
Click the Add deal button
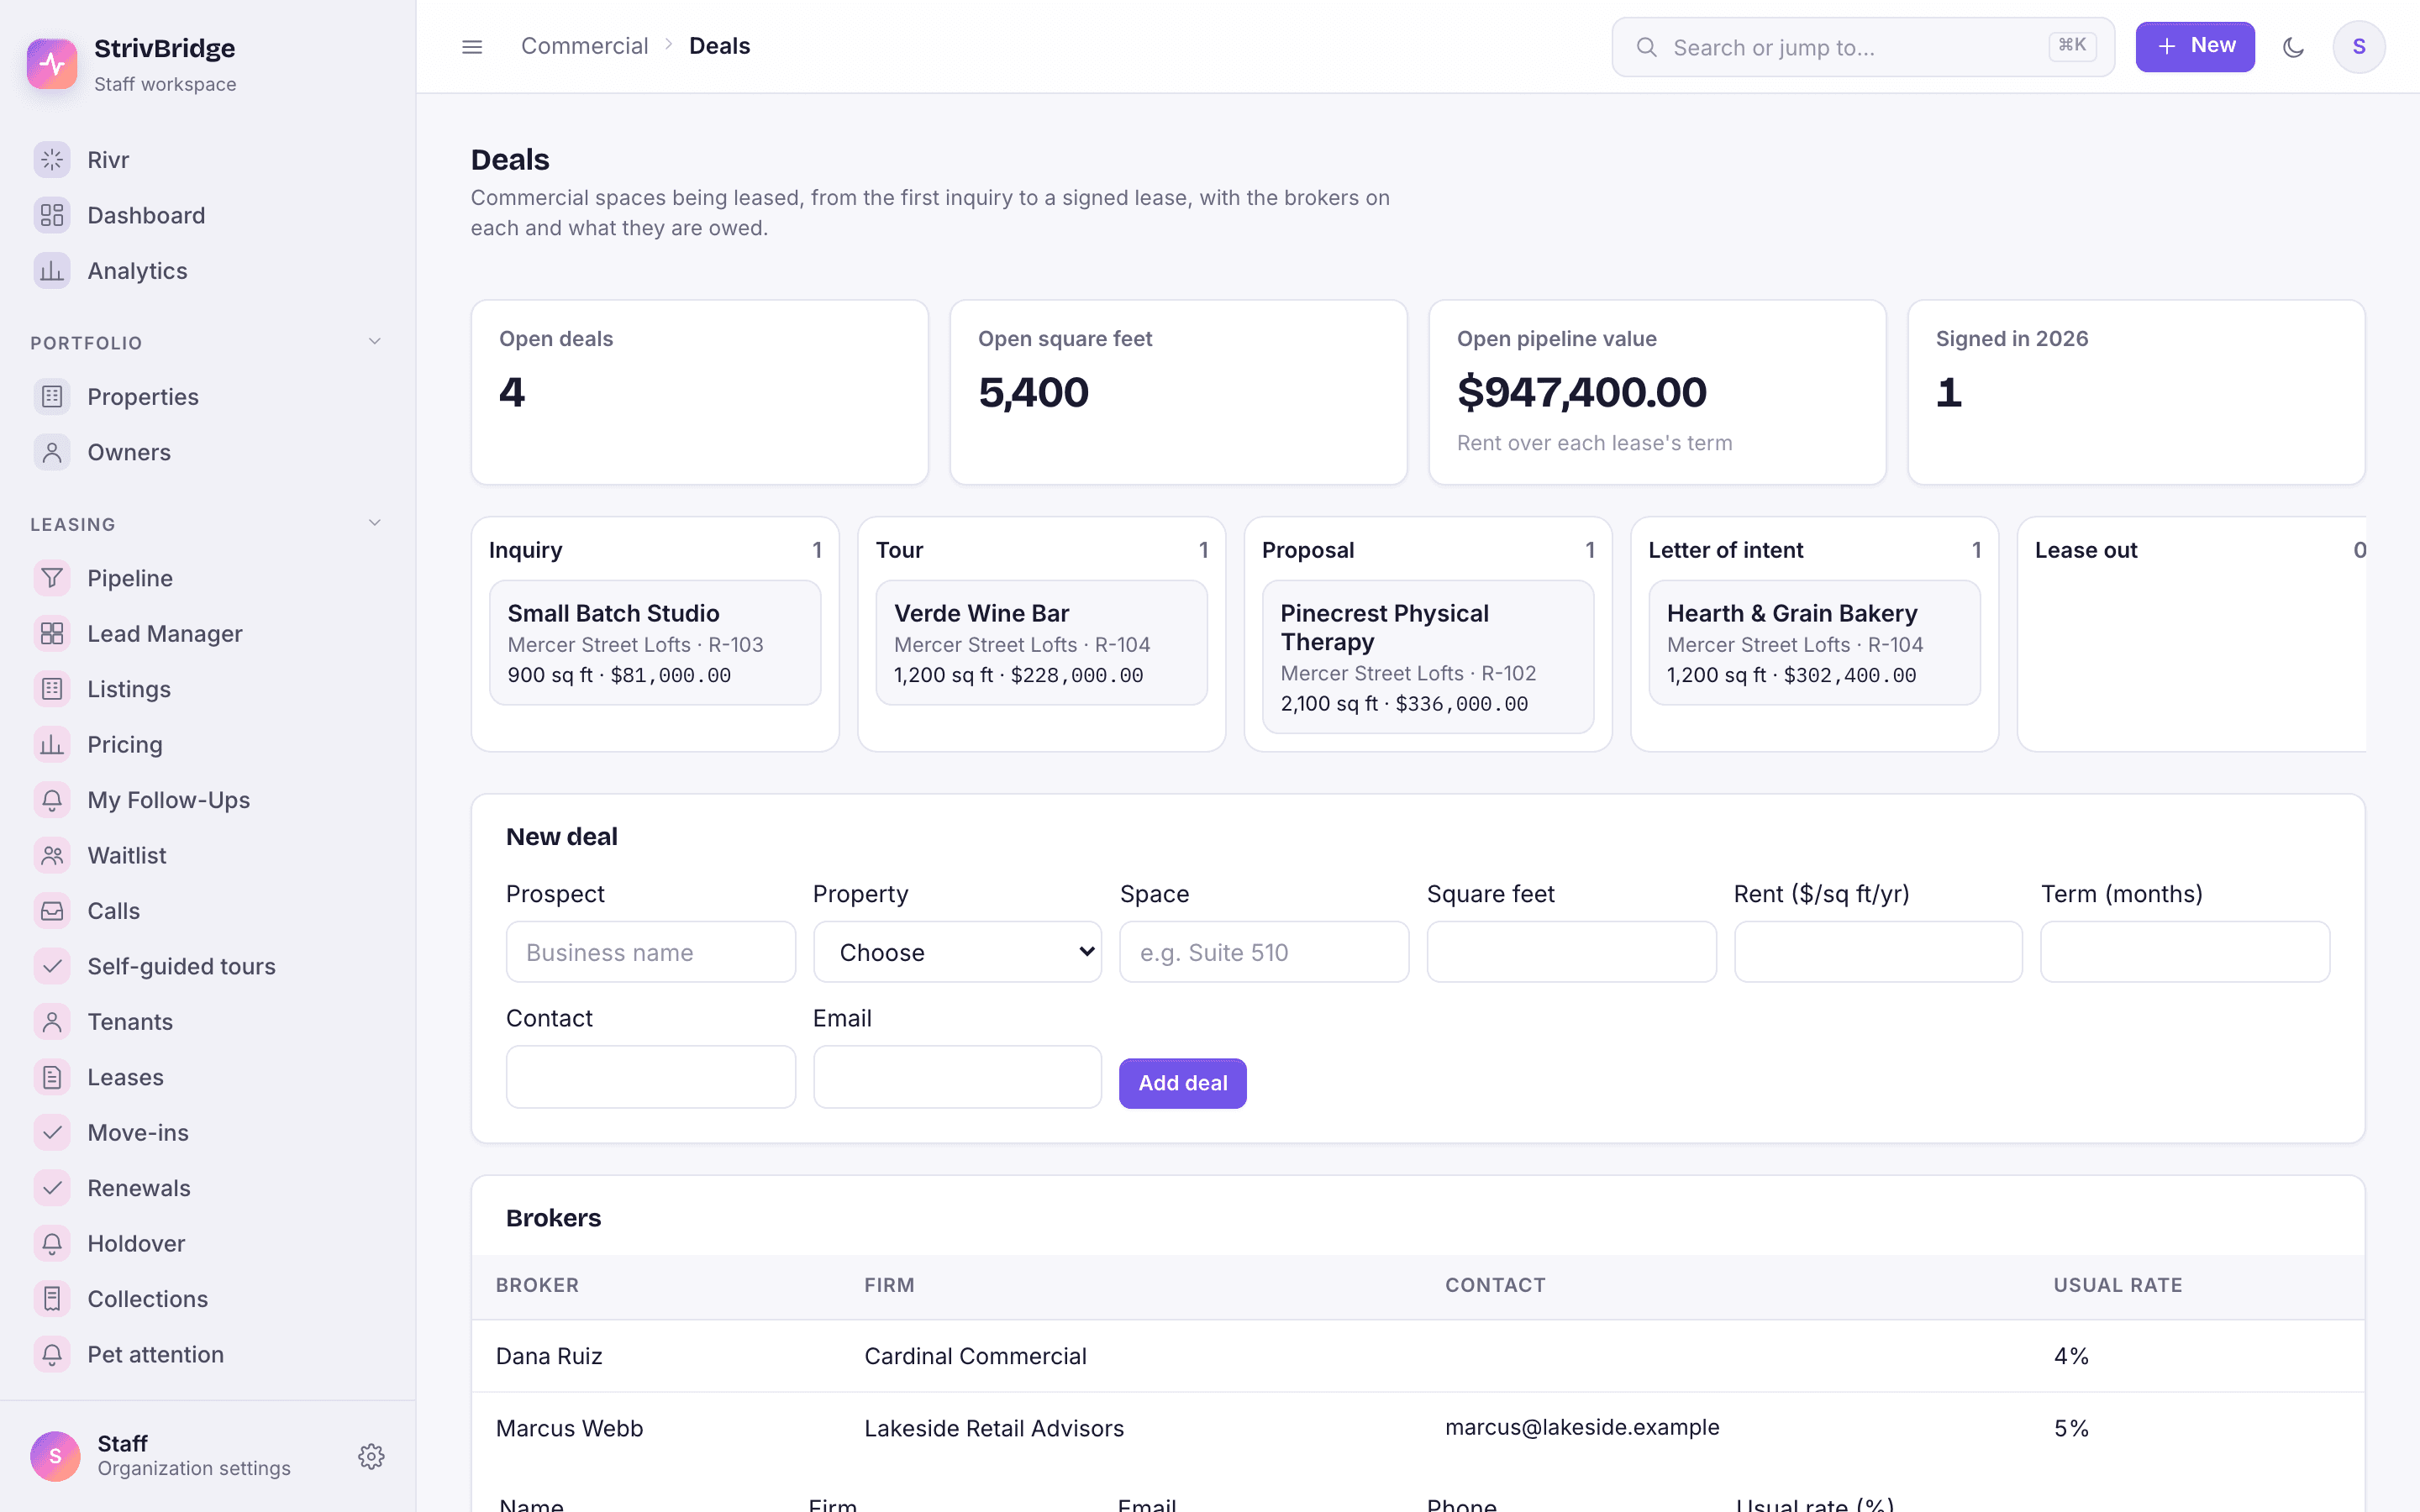pos(1182,1083)
